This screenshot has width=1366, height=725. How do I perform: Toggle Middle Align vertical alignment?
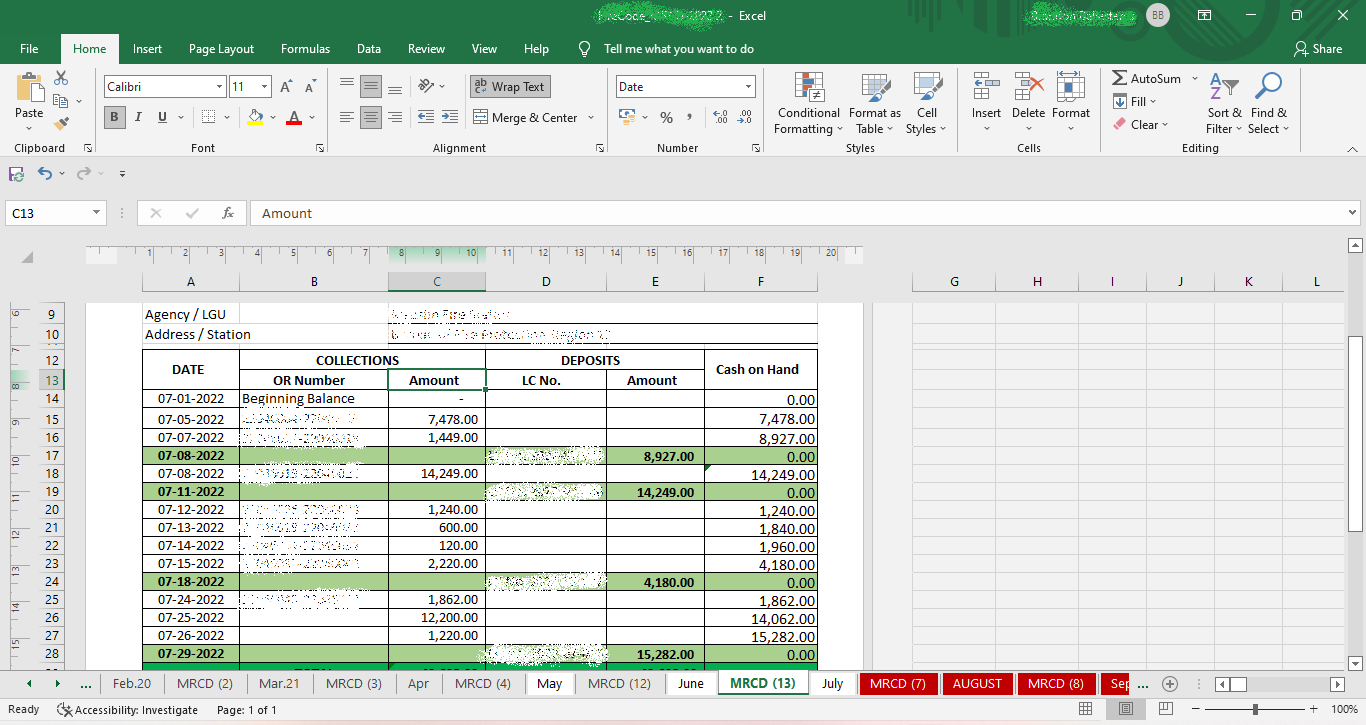[371, 87]
